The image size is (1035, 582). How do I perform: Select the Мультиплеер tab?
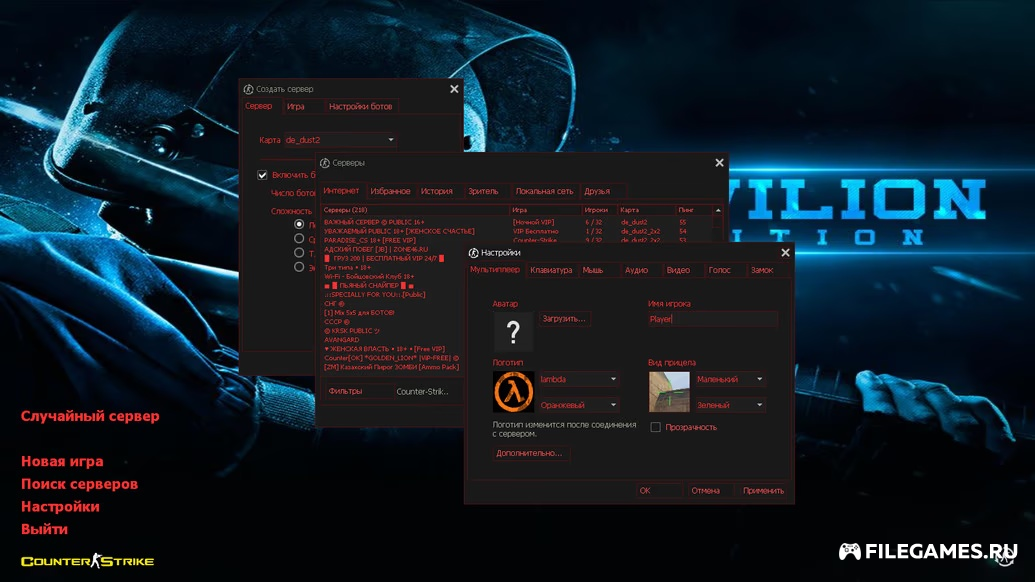(x=495, y=270)
